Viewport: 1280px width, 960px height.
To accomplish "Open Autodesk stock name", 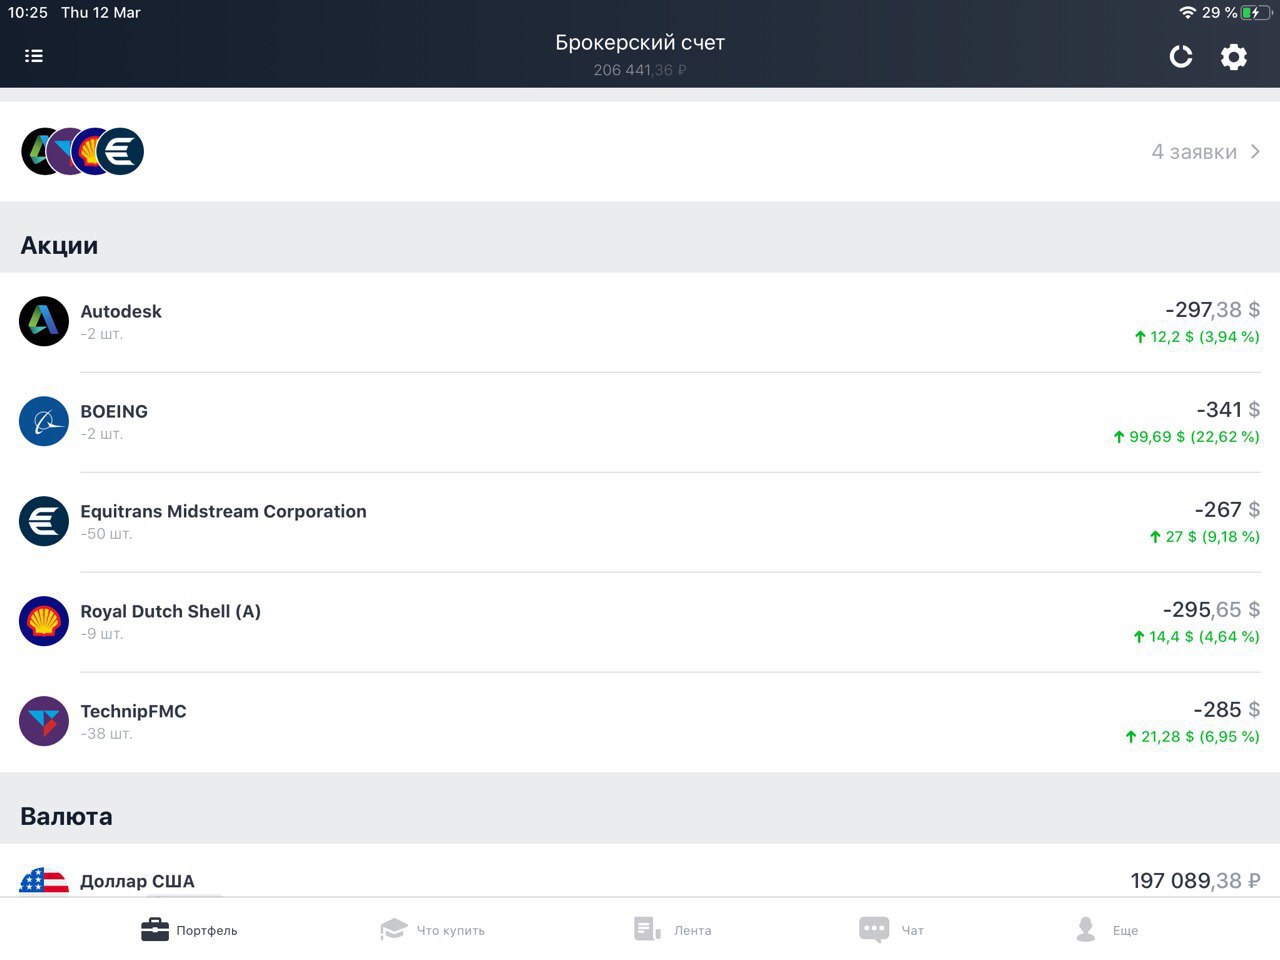I will tap(121, 311).
